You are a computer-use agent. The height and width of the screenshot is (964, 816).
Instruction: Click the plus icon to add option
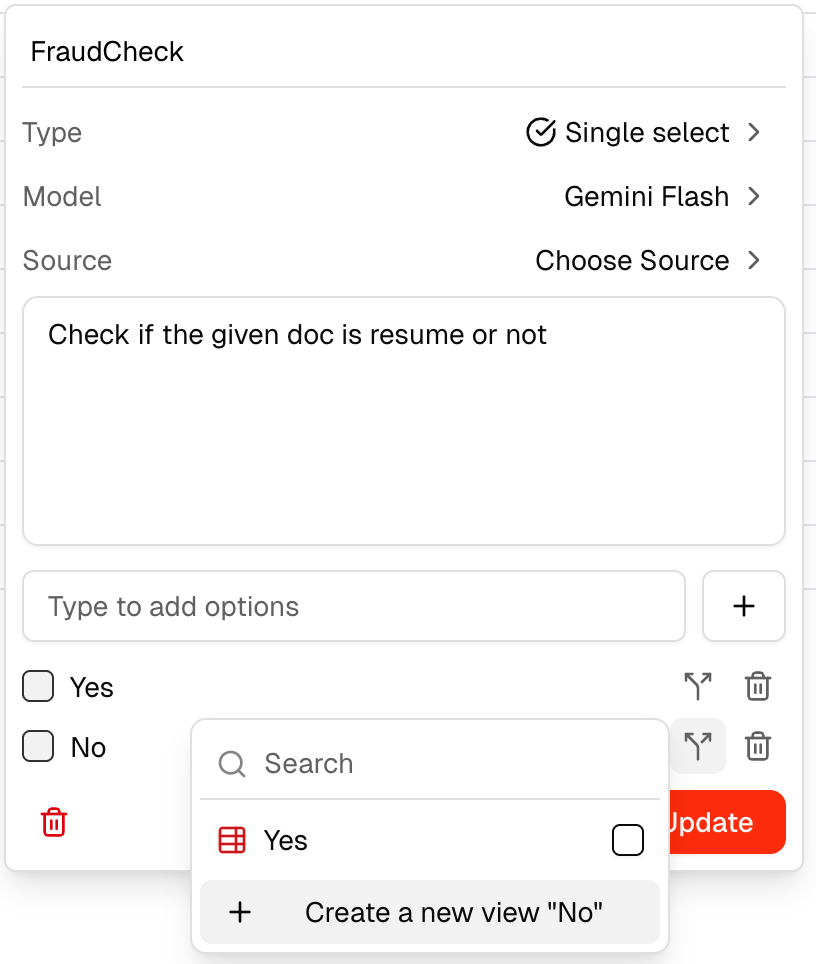744,606
